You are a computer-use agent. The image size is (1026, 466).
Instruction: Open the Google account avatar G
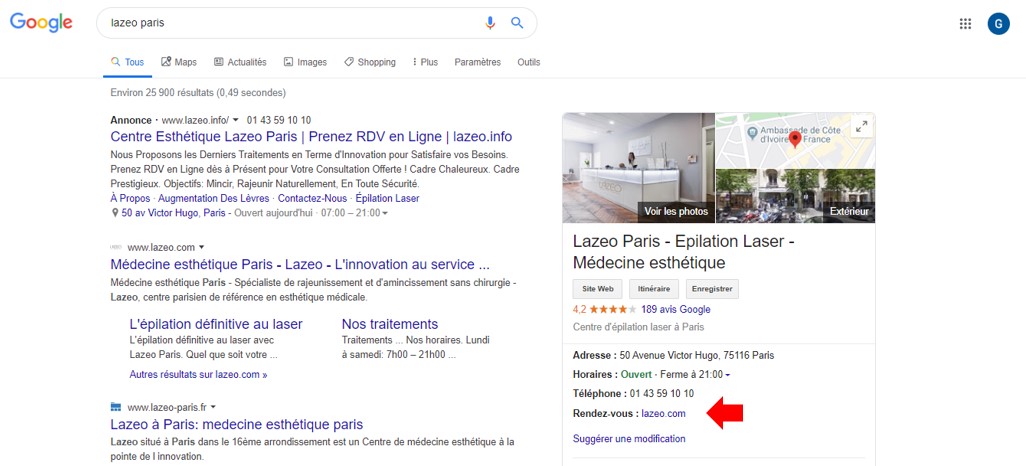tap(999, 24)
